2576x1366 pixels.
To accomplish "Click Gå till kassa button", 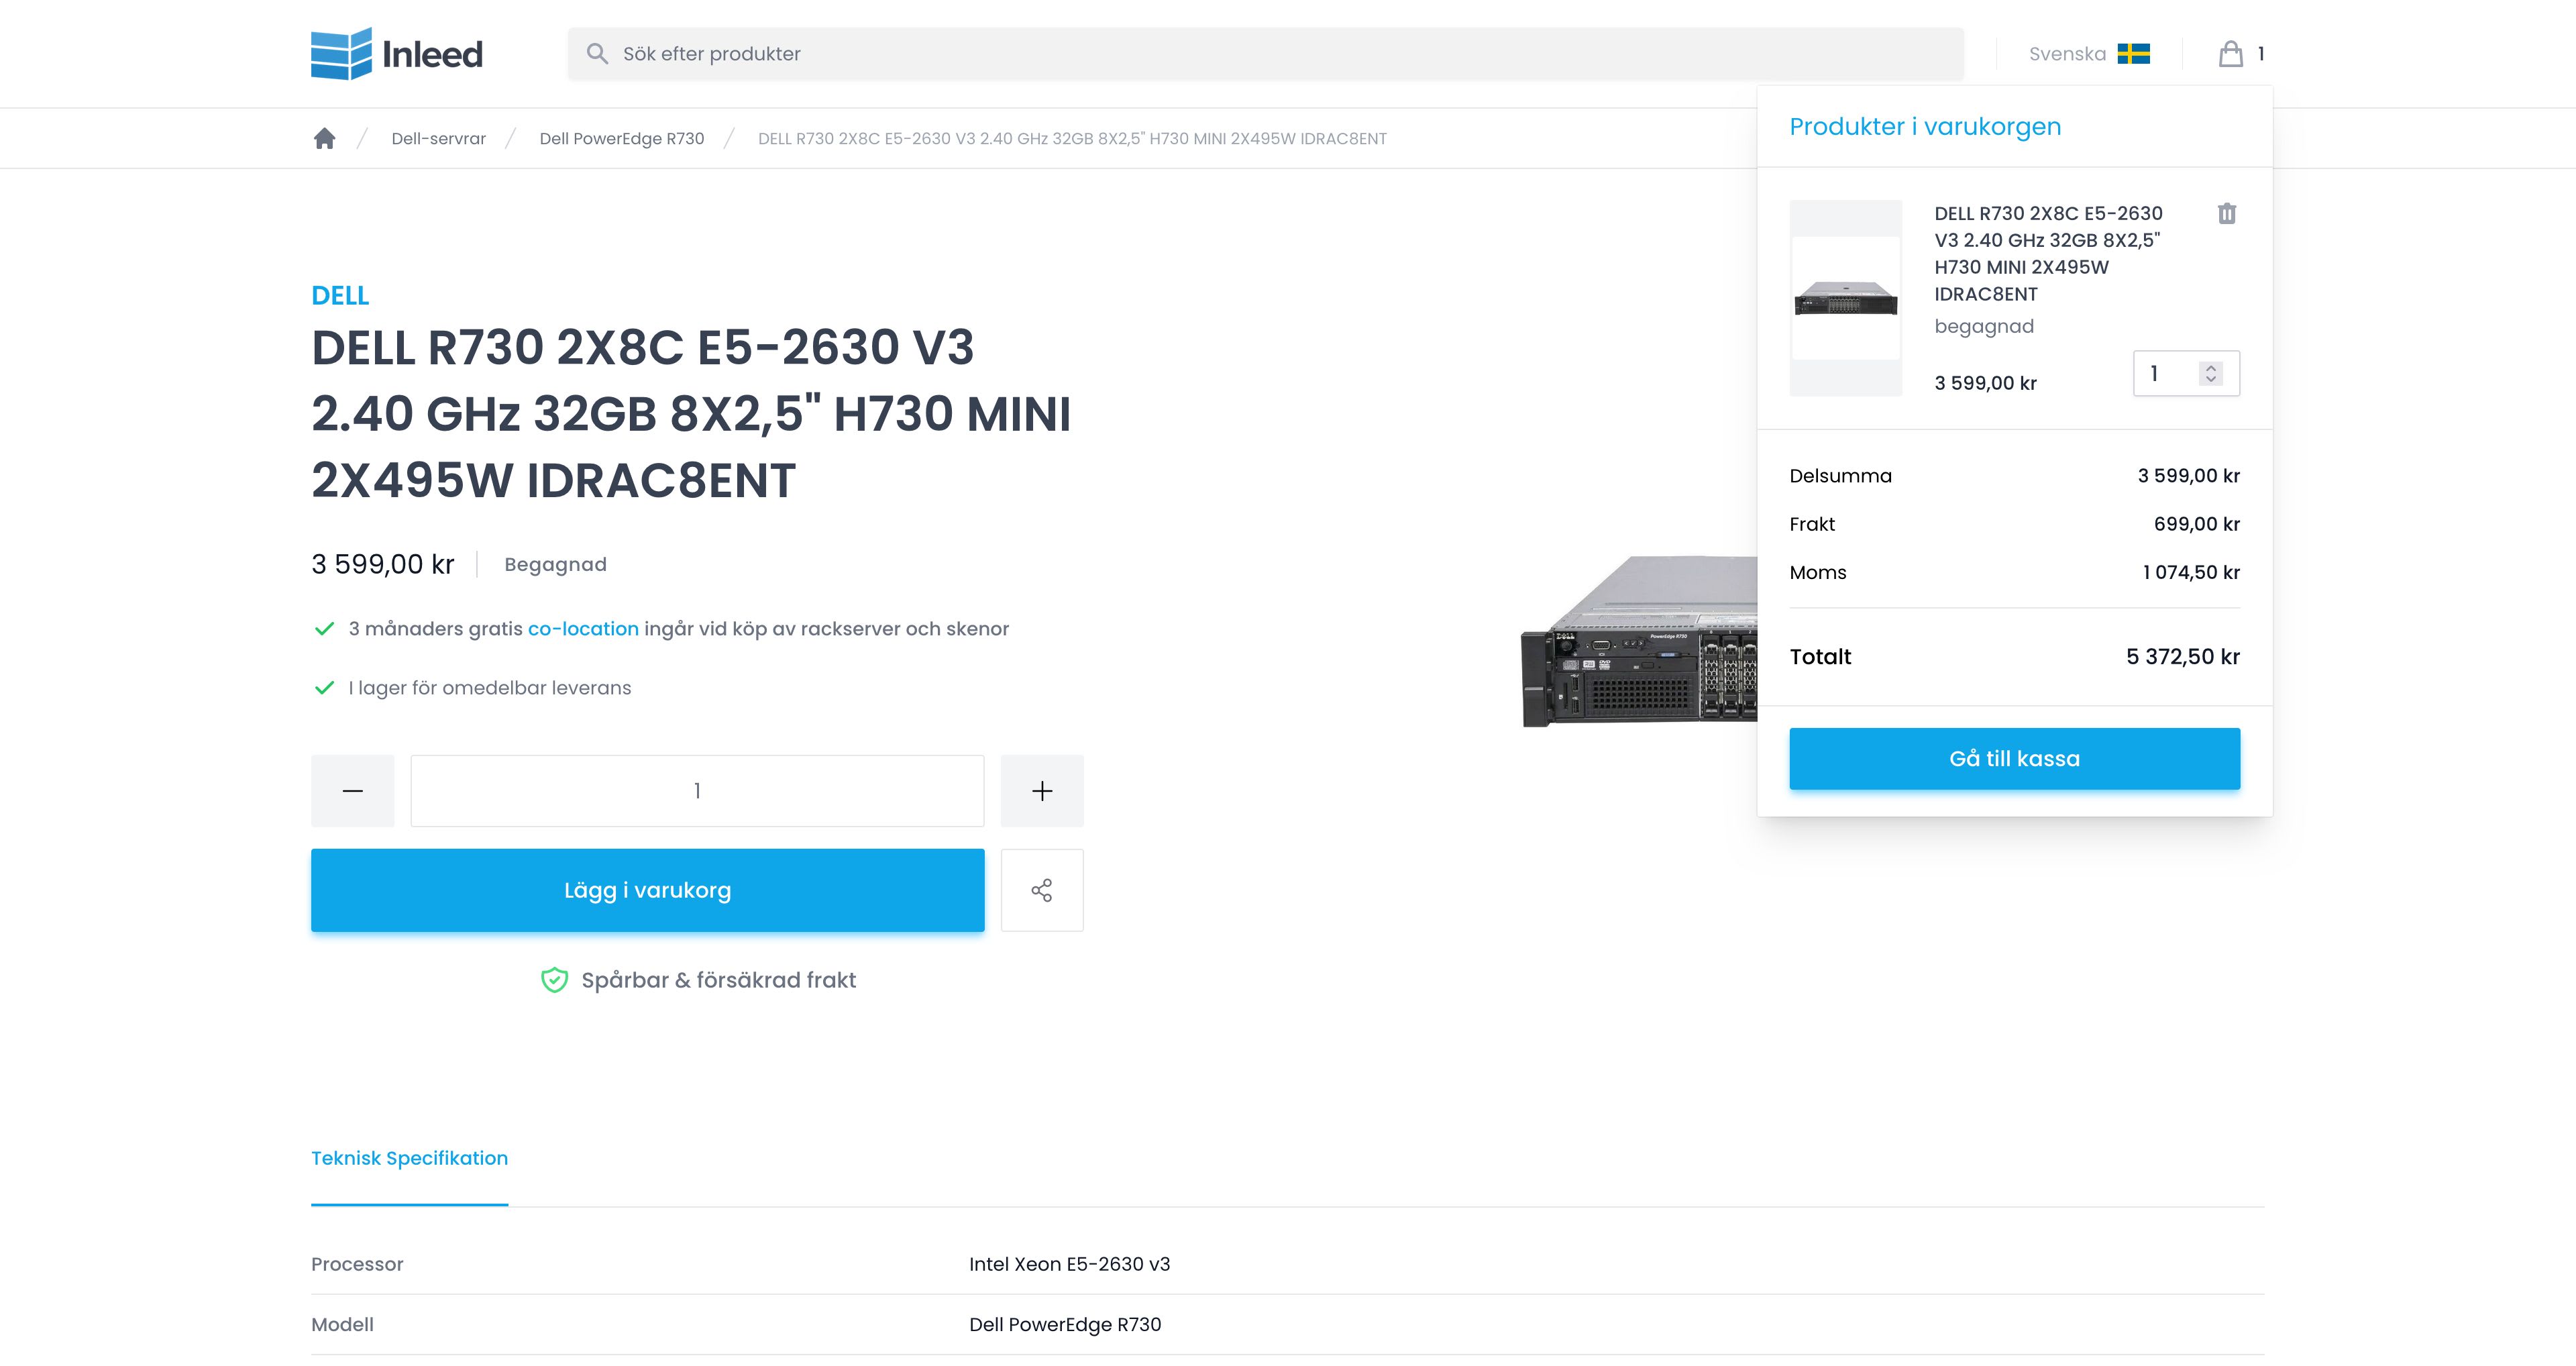I will click(2014, 758).
